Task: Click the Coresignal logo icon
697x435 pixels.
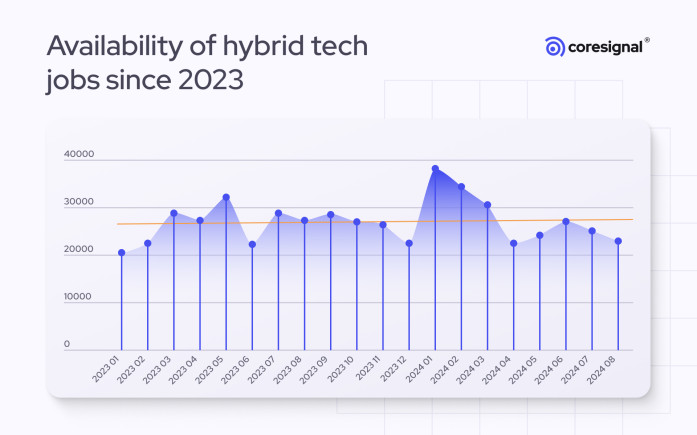Action: [x=555, y=46]
